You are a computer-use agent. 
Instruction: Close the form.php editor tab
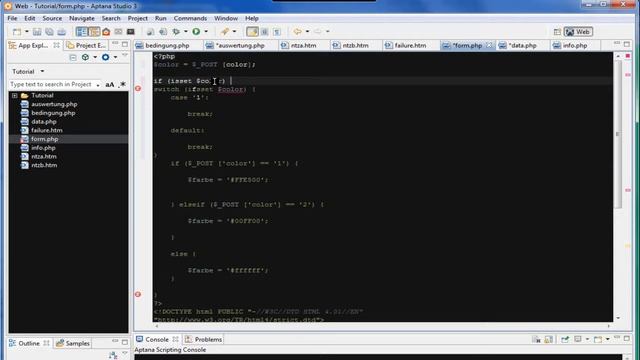(489, 45)
